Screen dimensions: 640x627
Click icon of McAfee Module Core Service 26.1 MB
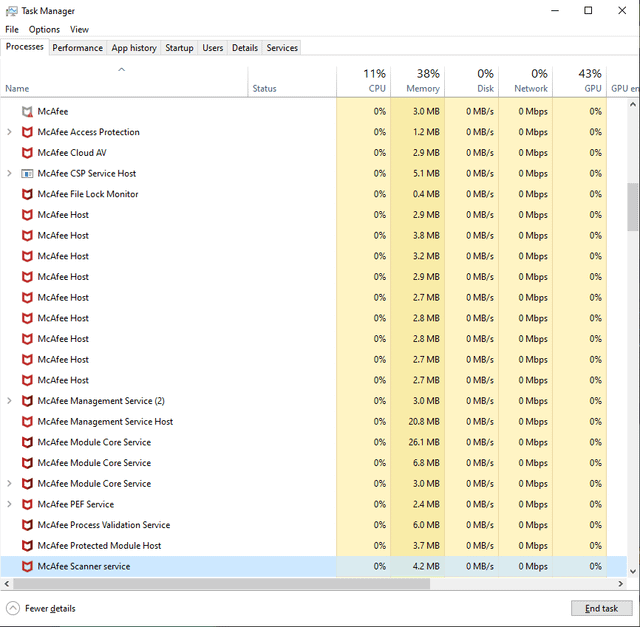pos(27,442)
